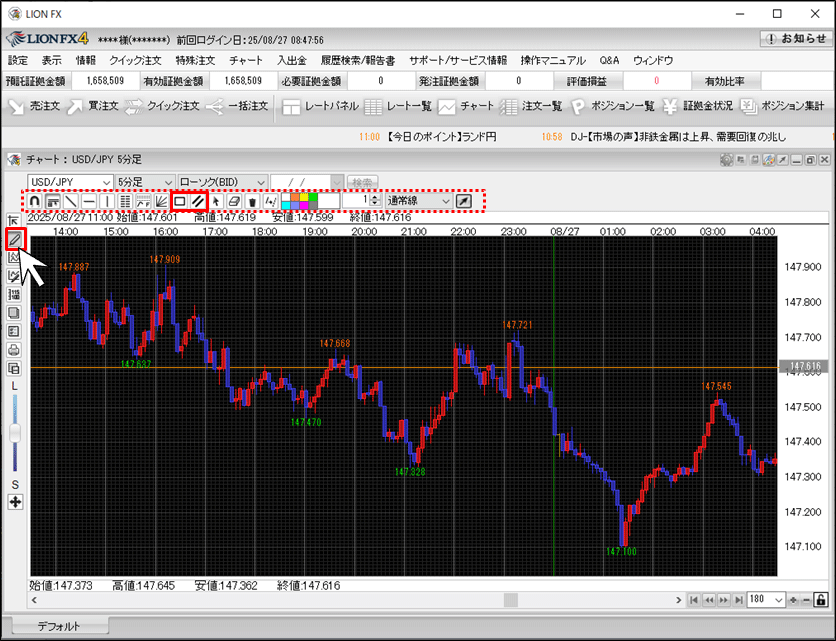Open the レートパネル rate panel

click(x=320, y=106)
